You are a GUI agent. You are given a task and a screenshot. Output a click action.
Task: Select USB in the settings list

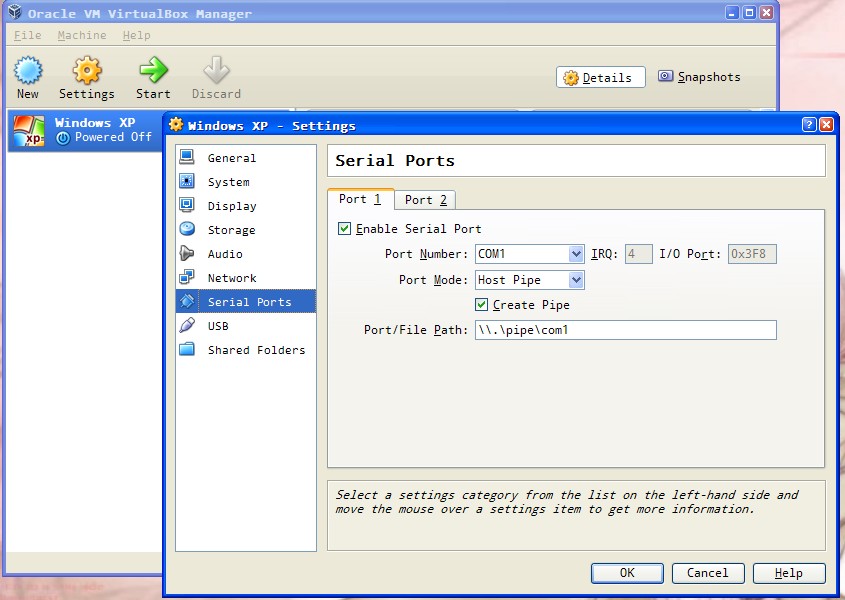[246, 326]
